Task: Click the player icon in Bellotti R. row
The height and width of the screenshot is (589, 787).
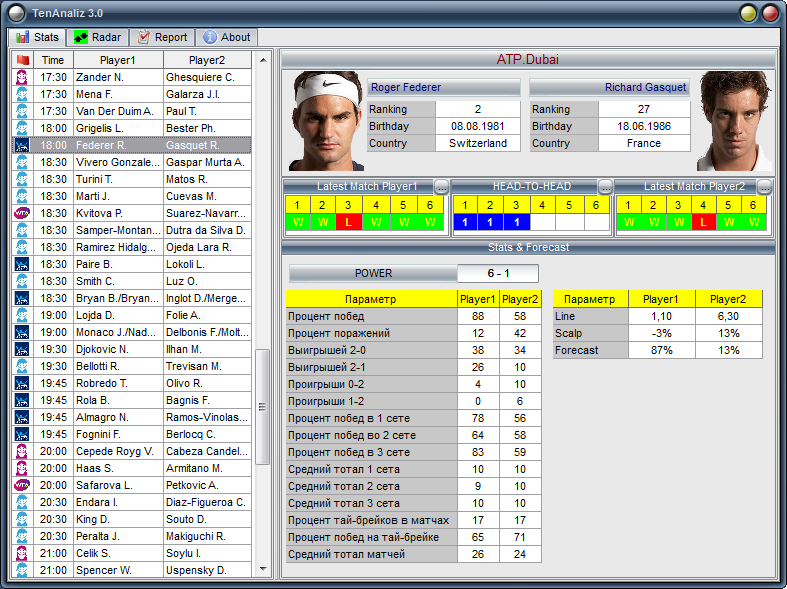Action: [x=22, y=367]
